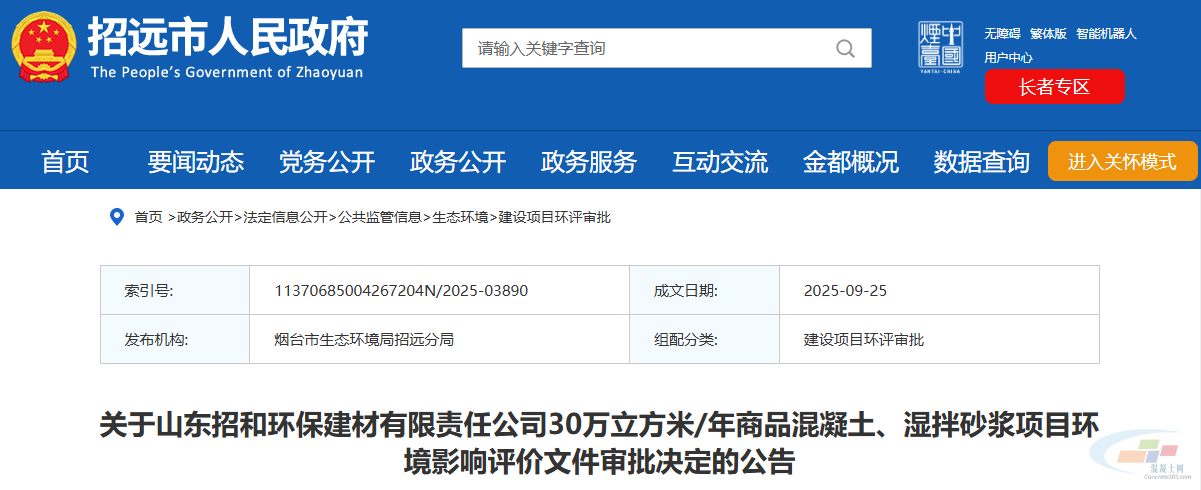Click the Yantai China seal logo
Image resolution: width=1201 pixels, height=490 pixels.
[x=938, y=47]
